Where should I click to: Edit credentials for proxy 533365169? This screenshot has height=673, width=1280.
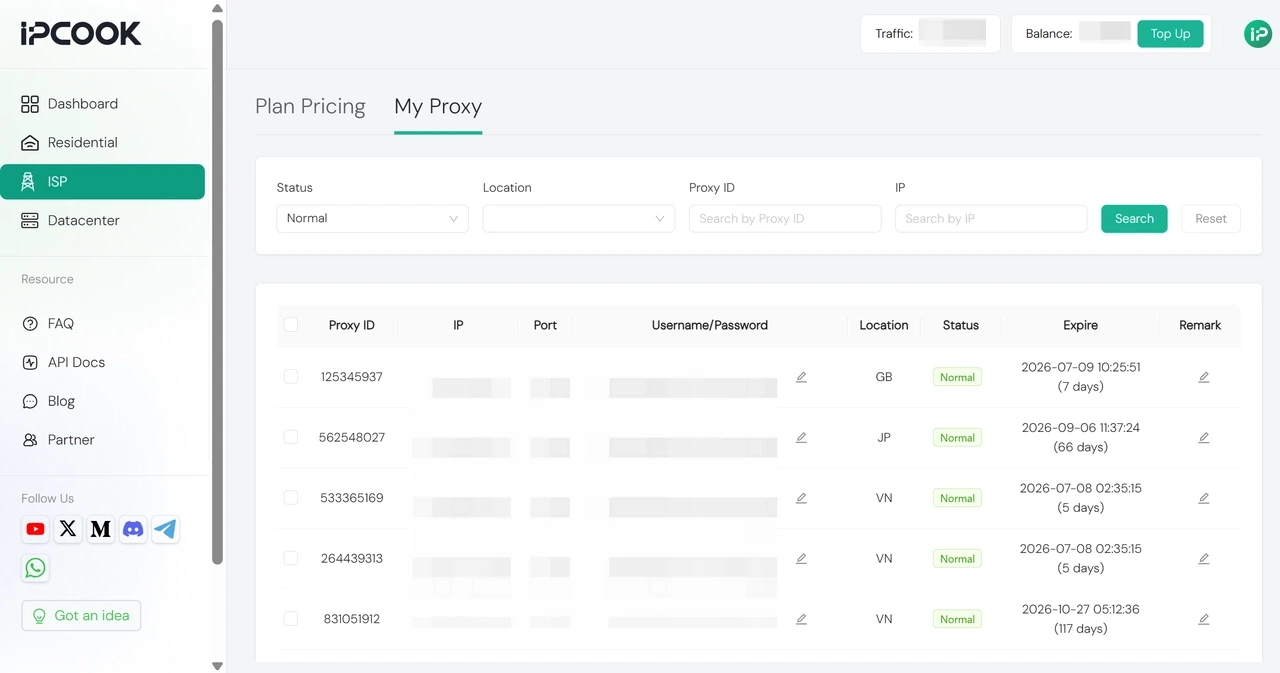[x=801, y=498]
